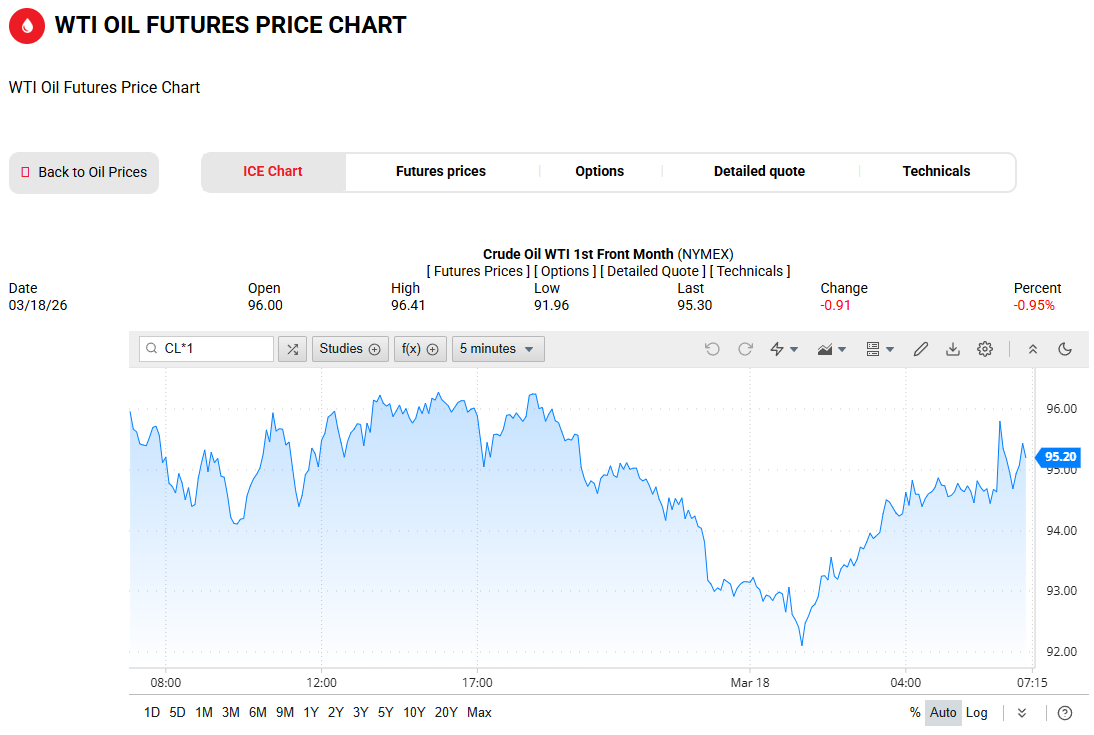Open the 5 minutes interval dropdown
Viewport: 1094px width, 735px height.
coord(498,349)
